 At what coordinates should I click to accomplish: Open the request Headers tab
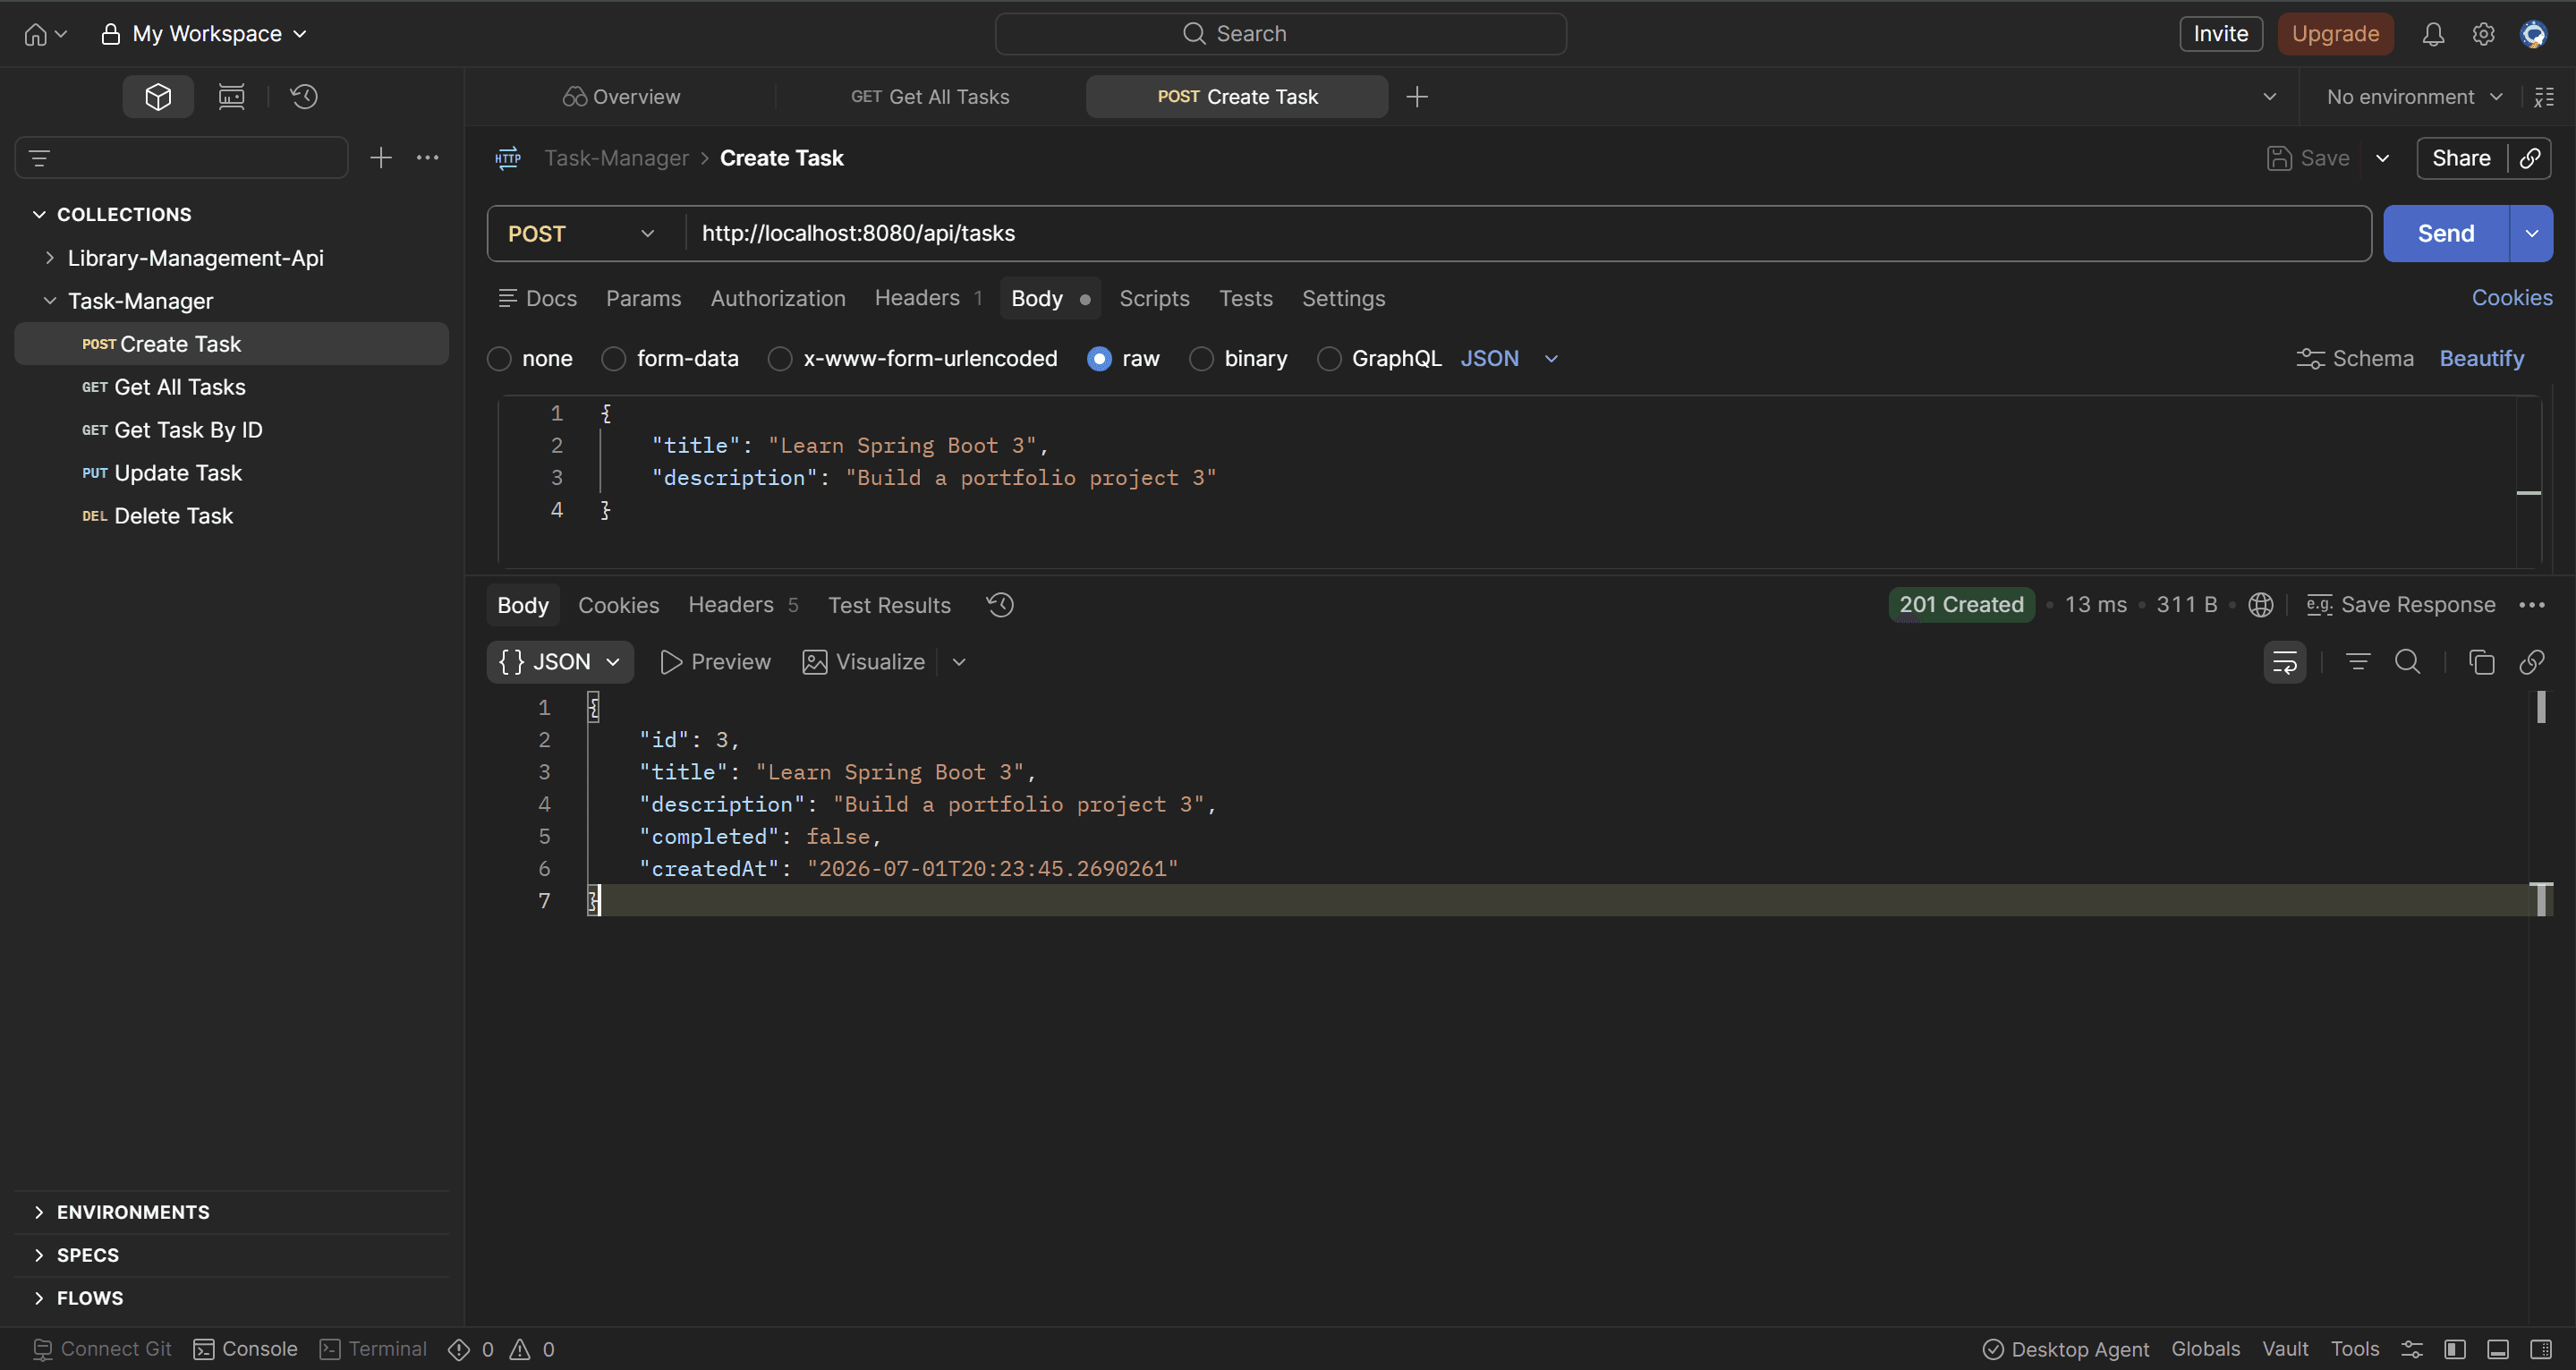tap(928, 298)
